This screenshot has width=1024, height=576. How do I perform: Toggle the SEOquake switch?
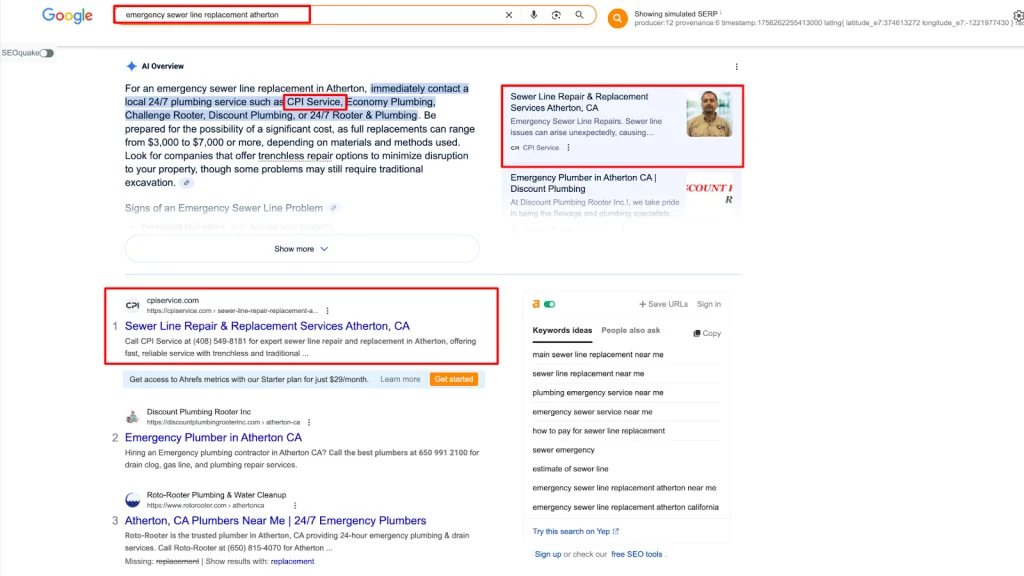[x=46, y=53]
